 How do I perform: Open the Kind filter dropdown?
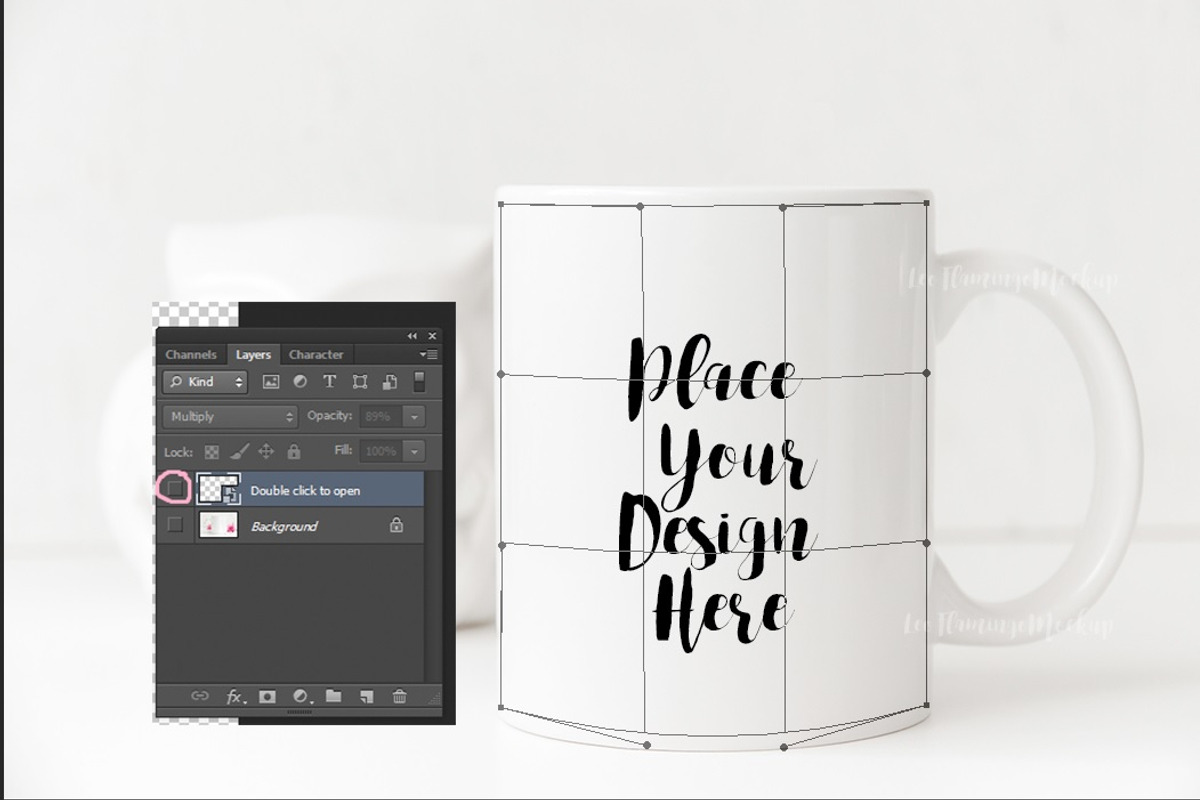(x=205, y=382)
